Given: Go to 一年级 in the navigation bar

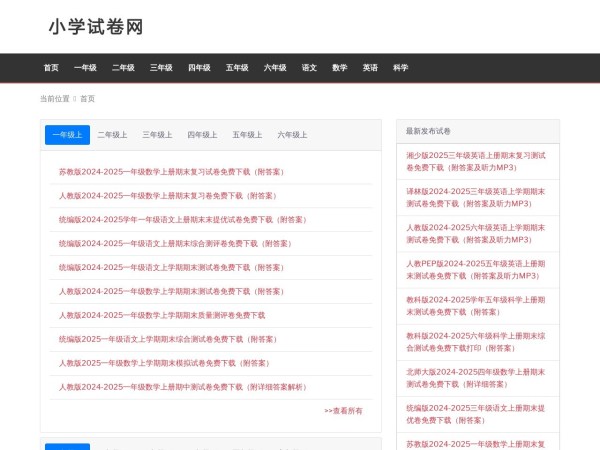Looking at the screenshot, I should 85,68.
